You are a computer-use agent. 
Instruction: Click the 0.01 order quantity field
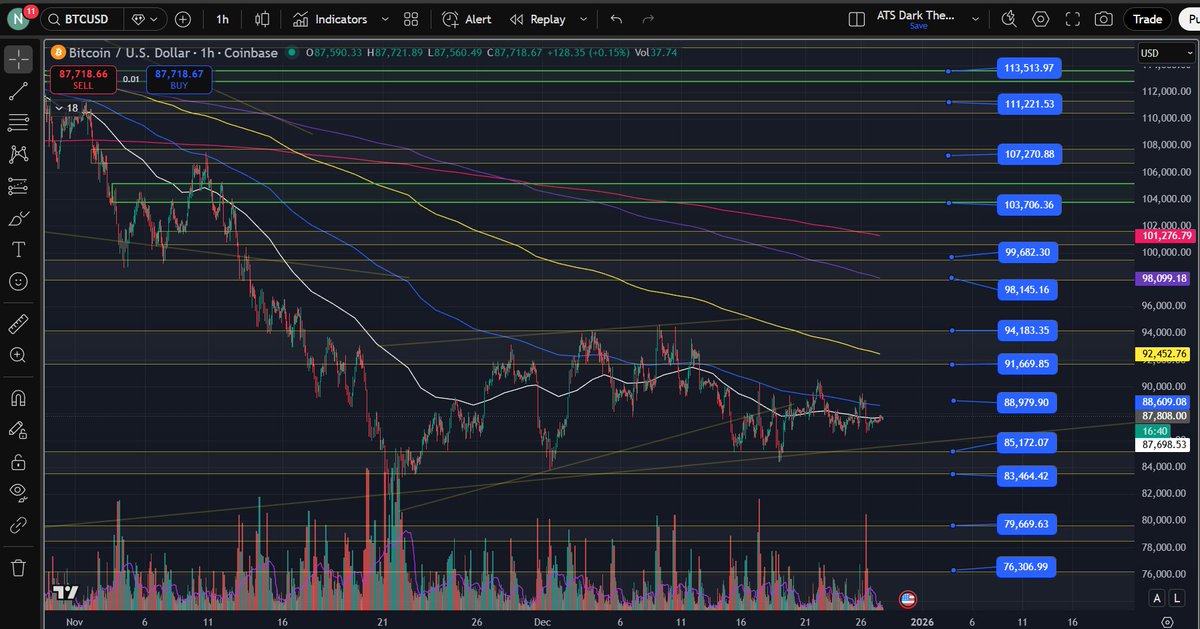pos(131,79)
